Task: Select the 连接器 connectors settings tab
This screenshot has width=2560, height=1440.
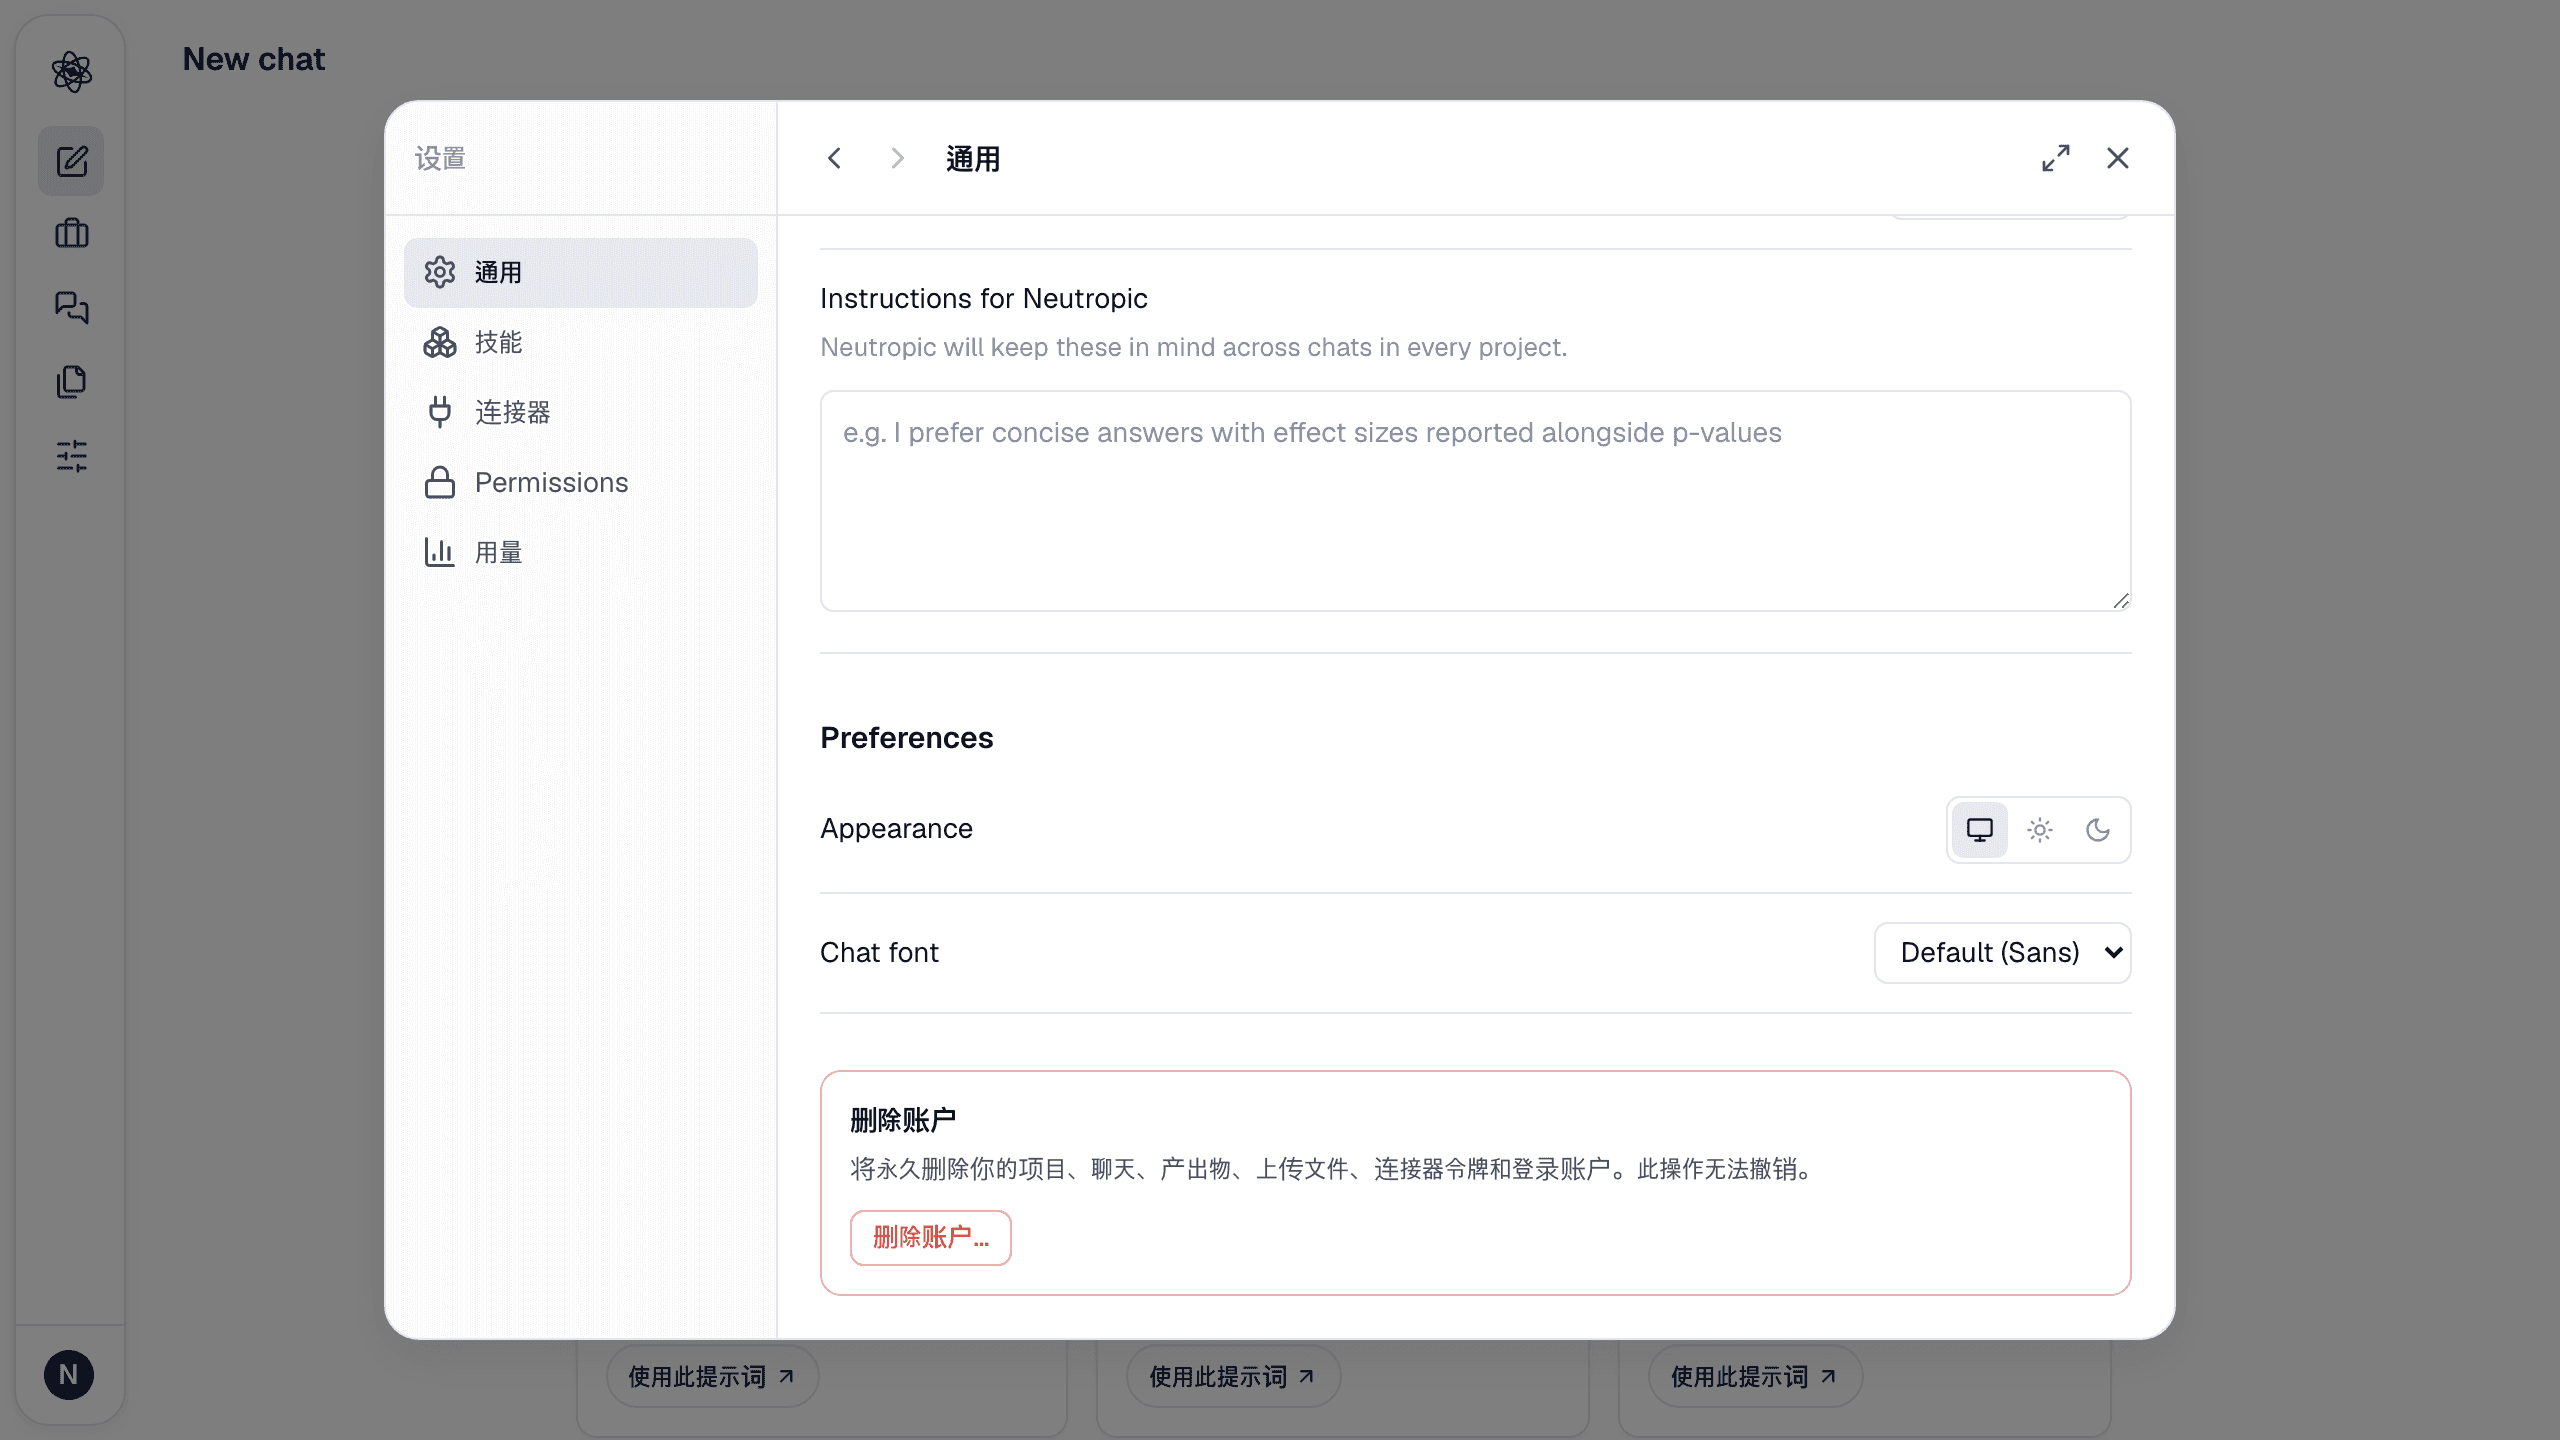Action: pyautogui.click(x=581, y=412)
